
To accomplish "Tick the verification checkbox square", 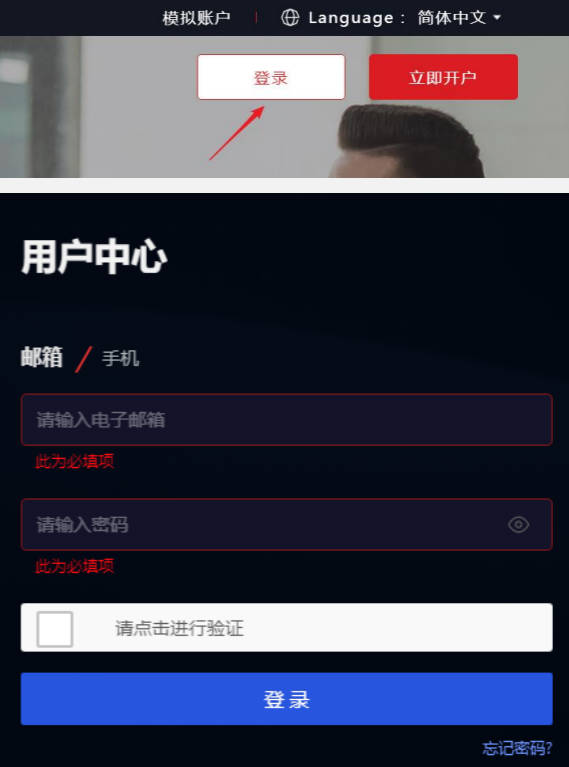I will coord(55,629).
